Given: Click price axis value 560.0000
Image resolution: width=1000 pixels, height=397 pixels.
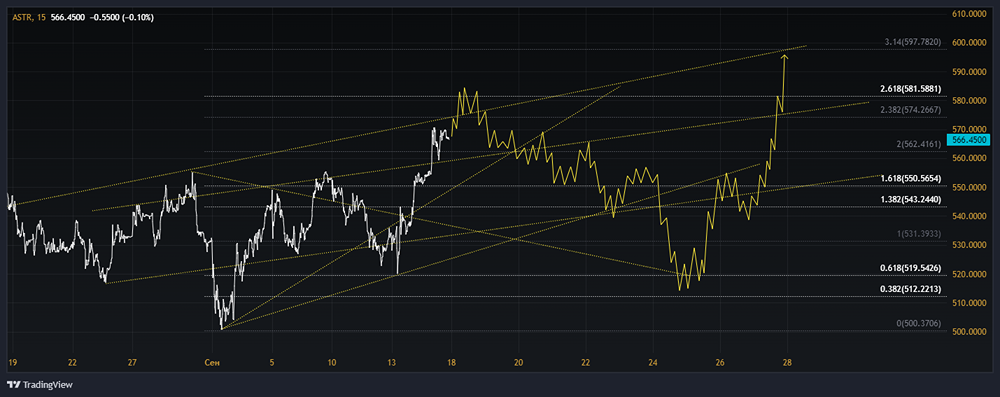Looking at the screenshot, I should 969,158.
